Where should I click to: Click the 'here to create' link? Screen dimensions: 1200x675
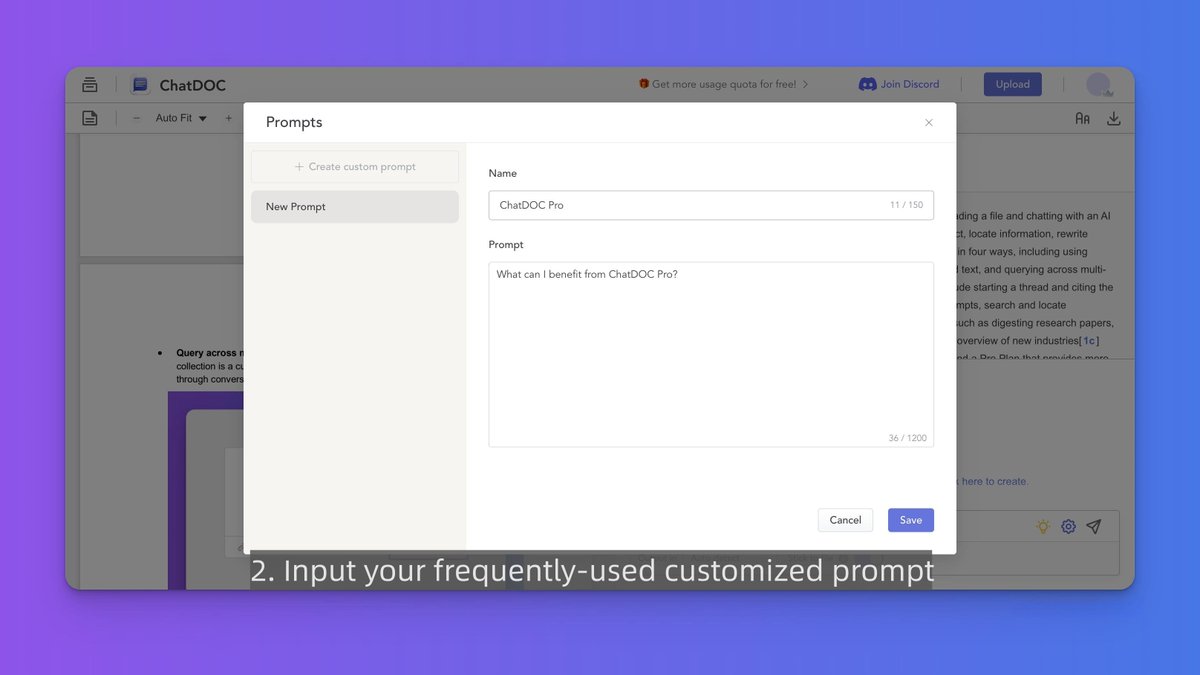click(995, 481)
